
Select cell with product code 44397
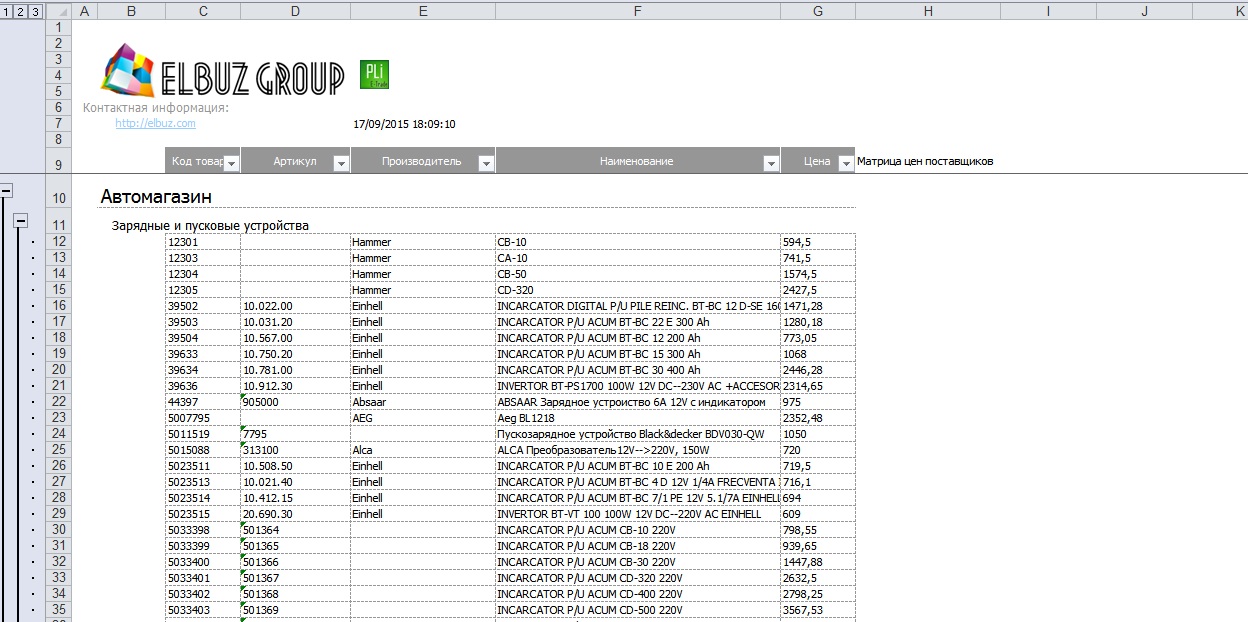point(203,402)
